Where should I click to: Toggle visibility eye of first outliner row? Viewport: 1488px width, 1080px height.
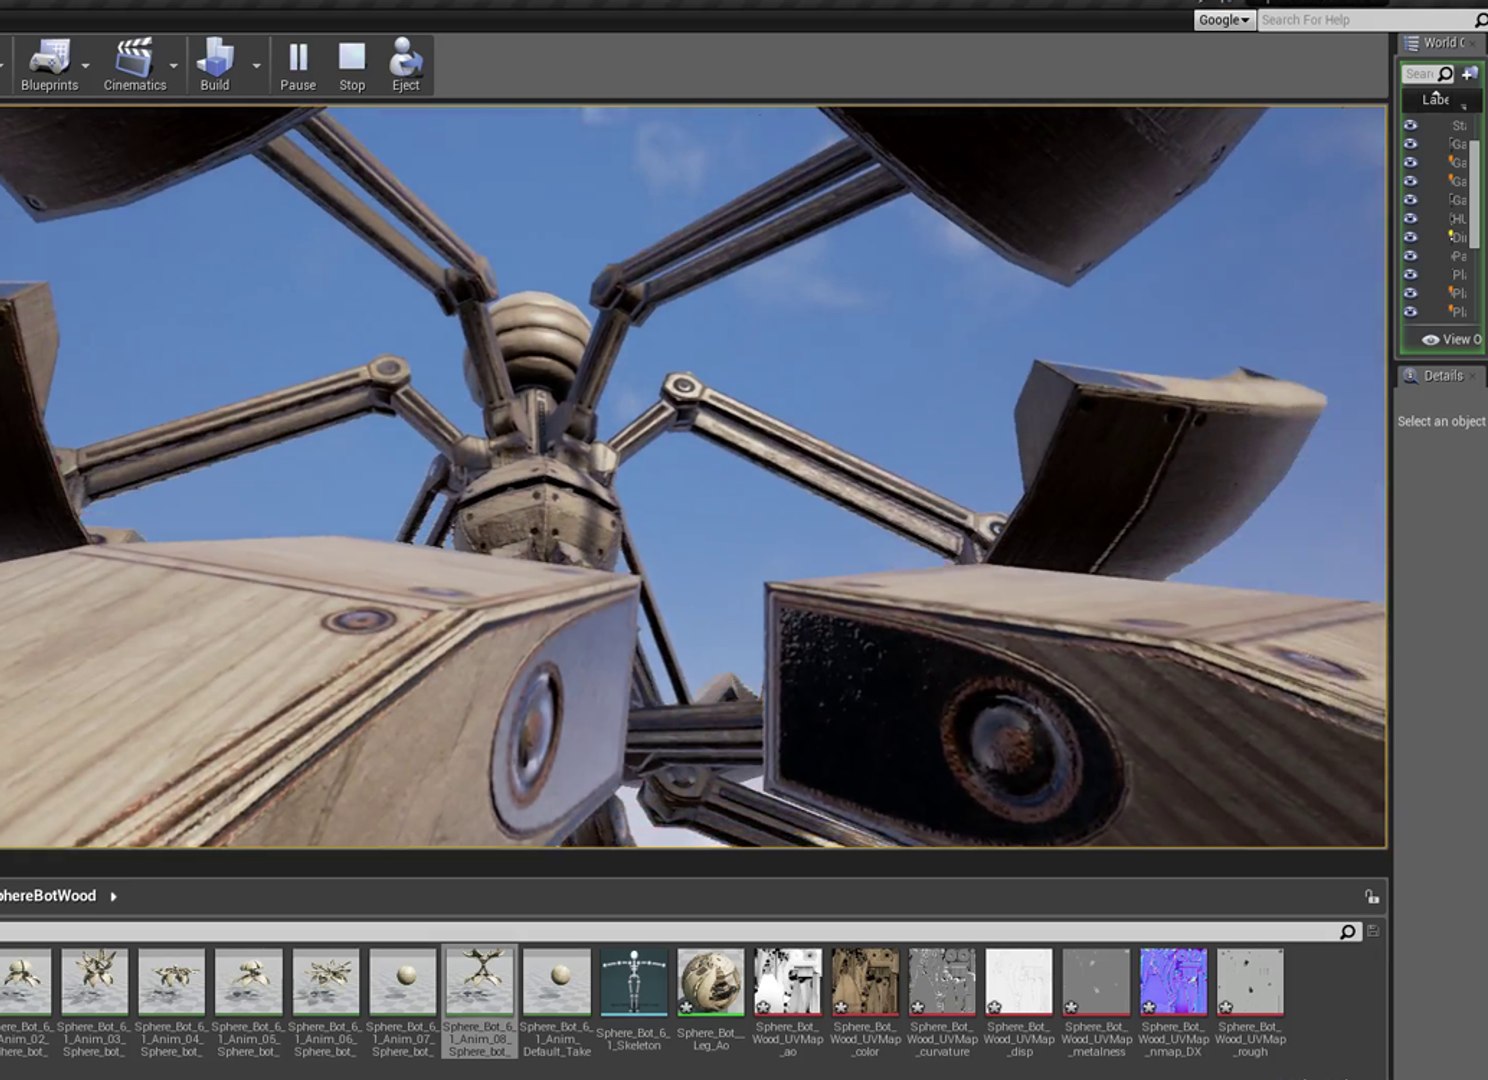pyautogui.click(x=1411, y=125)
